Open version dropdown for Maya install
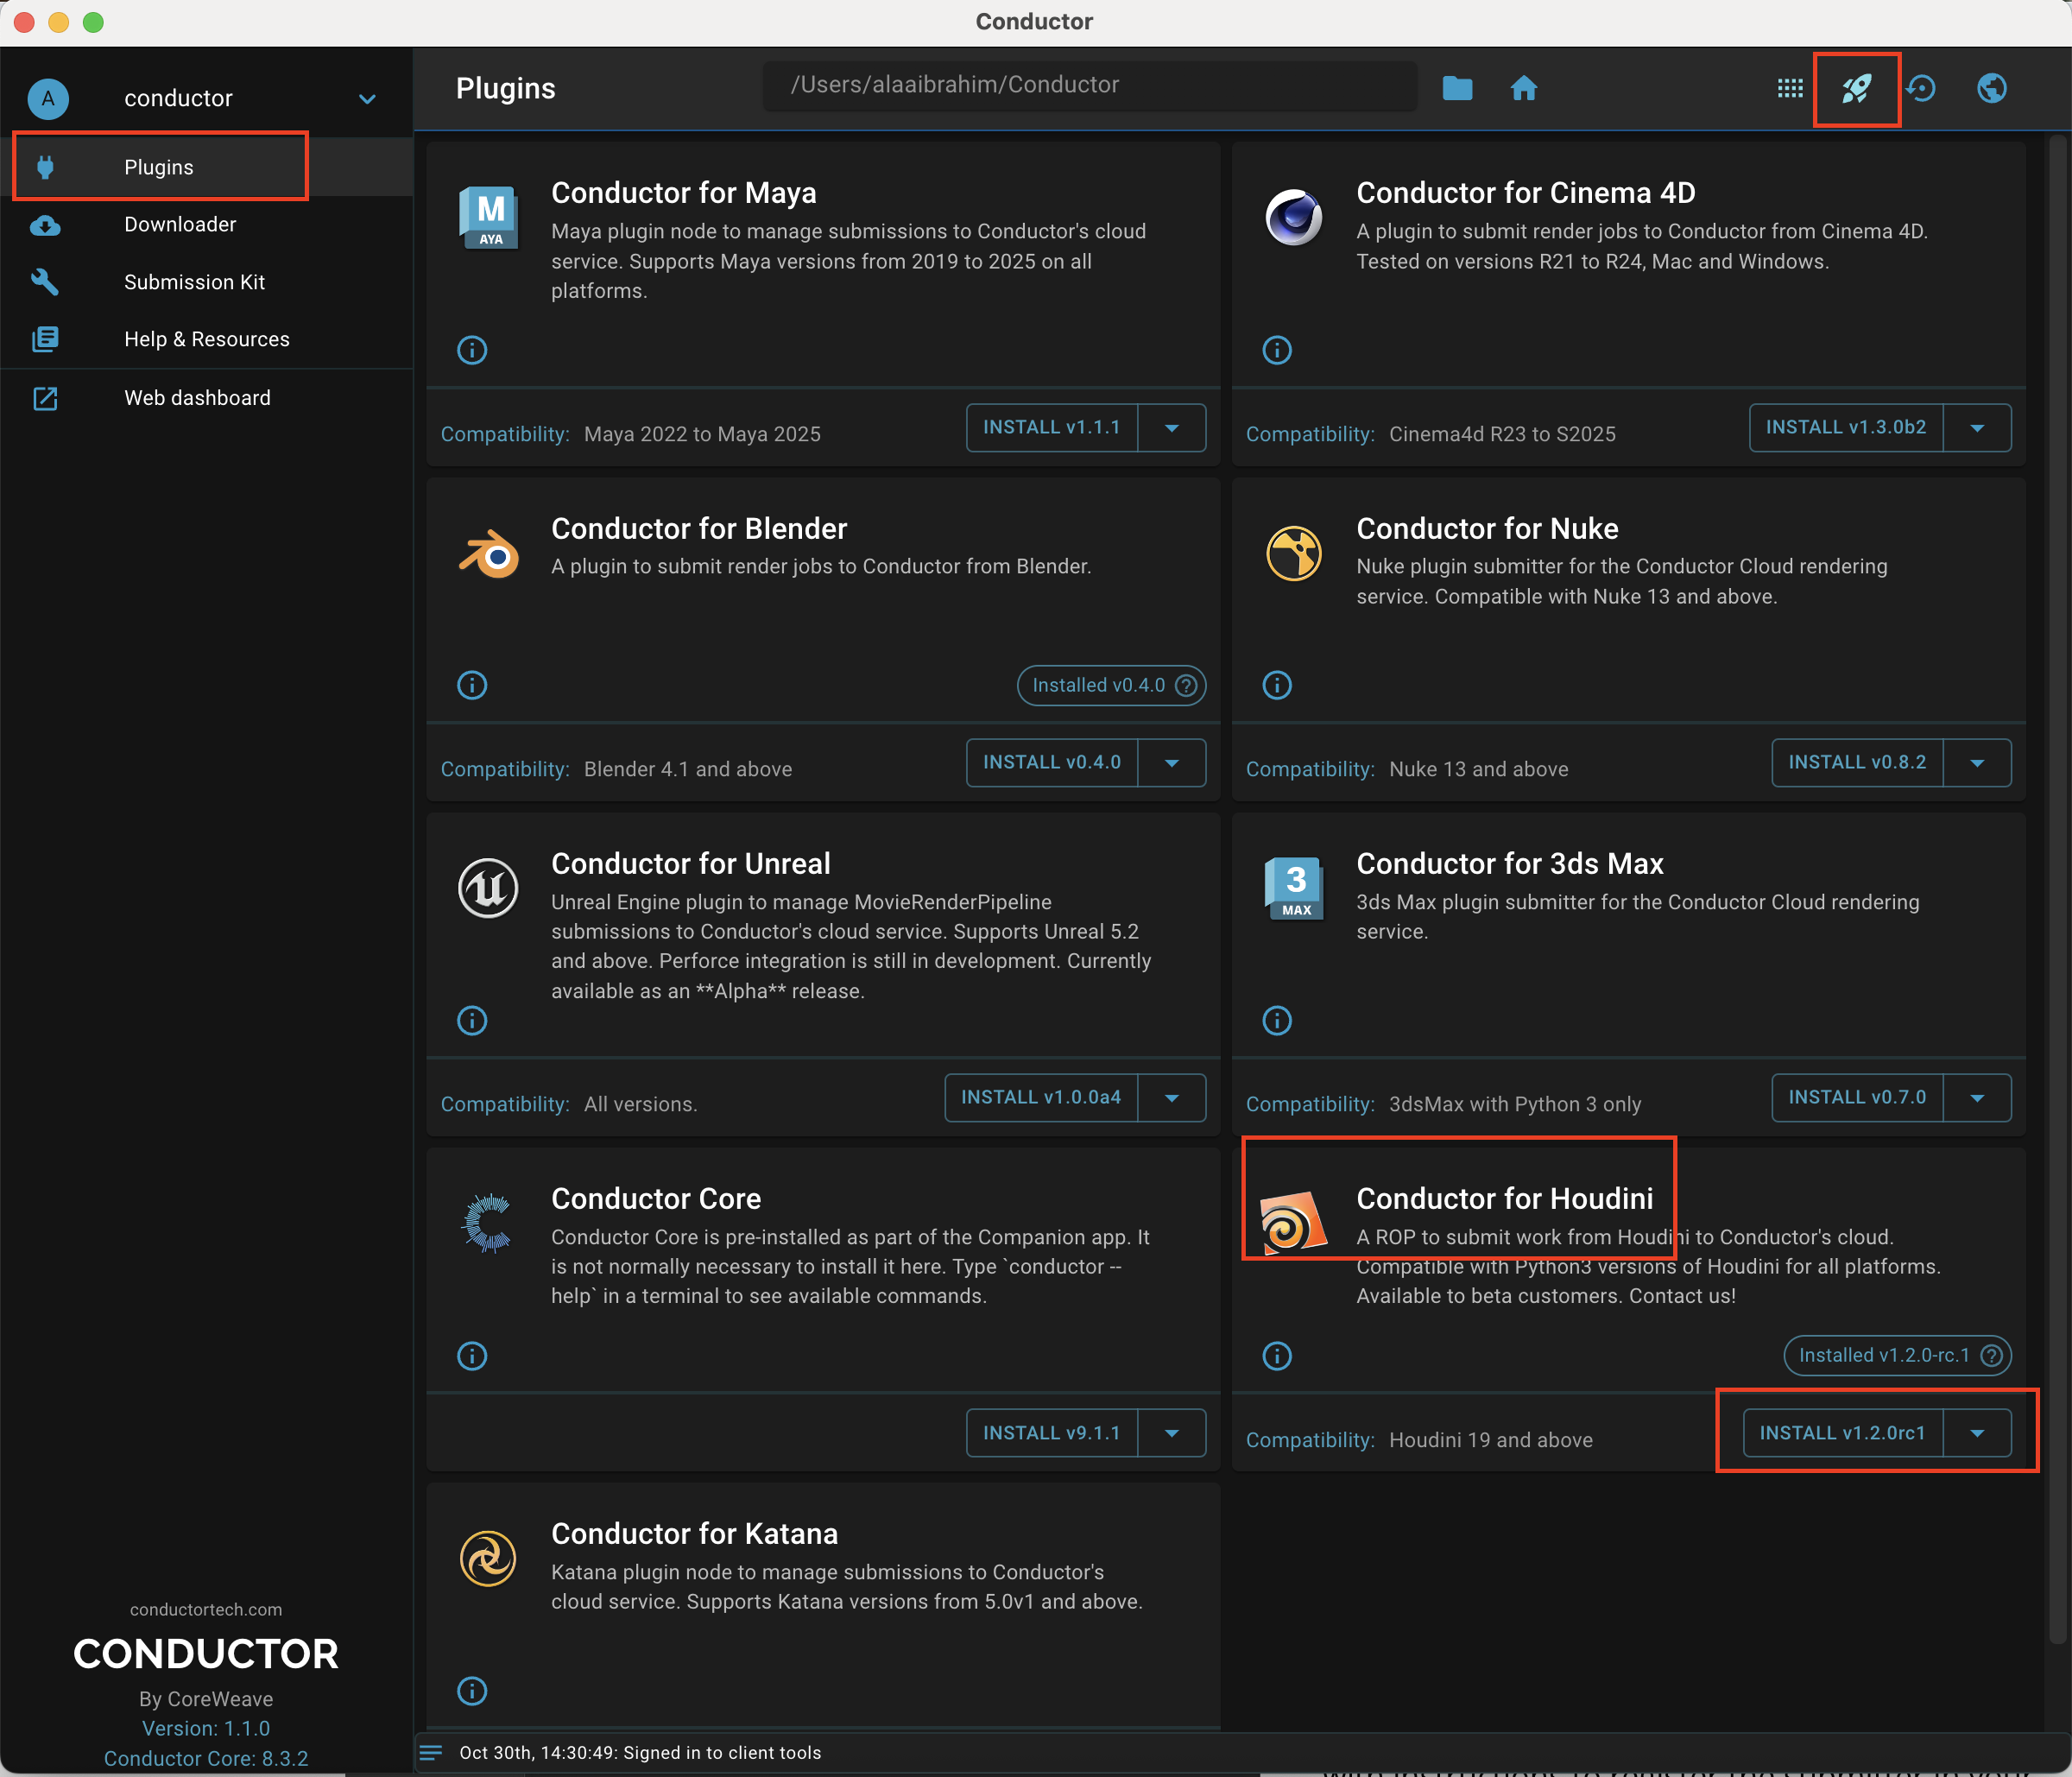The width and height of the screenshot is (2072, 1777). 1171,428
